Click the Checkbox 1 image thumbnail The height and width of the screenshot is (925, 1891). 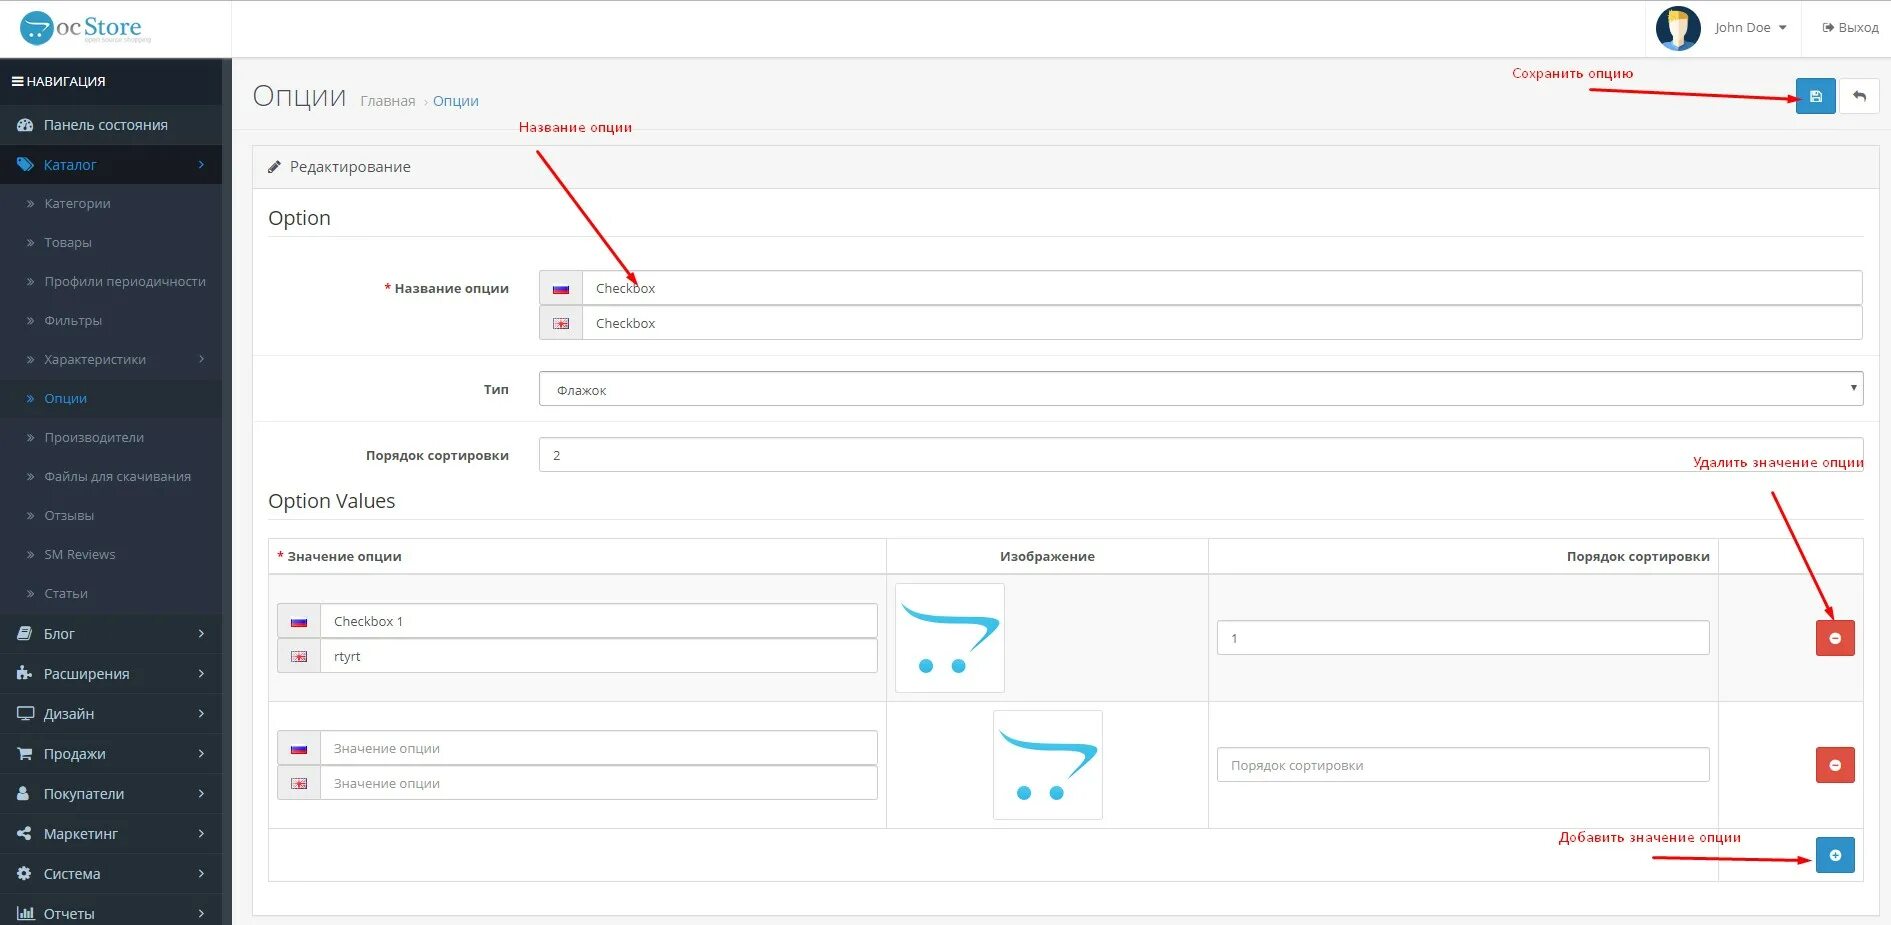coord(948,637)
